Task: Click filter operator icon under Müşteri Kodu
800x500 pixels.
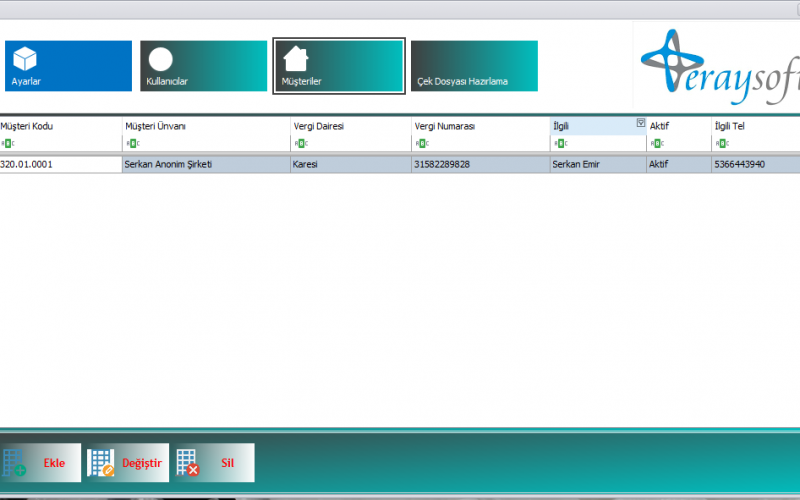Action: pyautogui.click(x=7, y=144)
